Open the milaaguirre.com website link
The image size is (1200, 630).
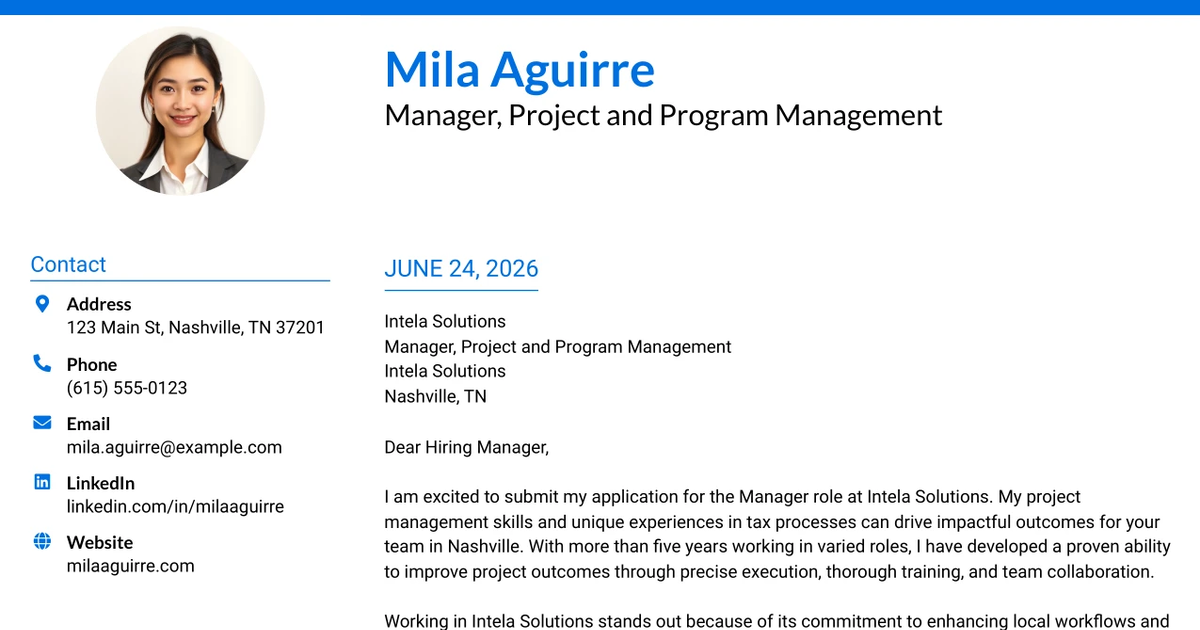point(130,566)
